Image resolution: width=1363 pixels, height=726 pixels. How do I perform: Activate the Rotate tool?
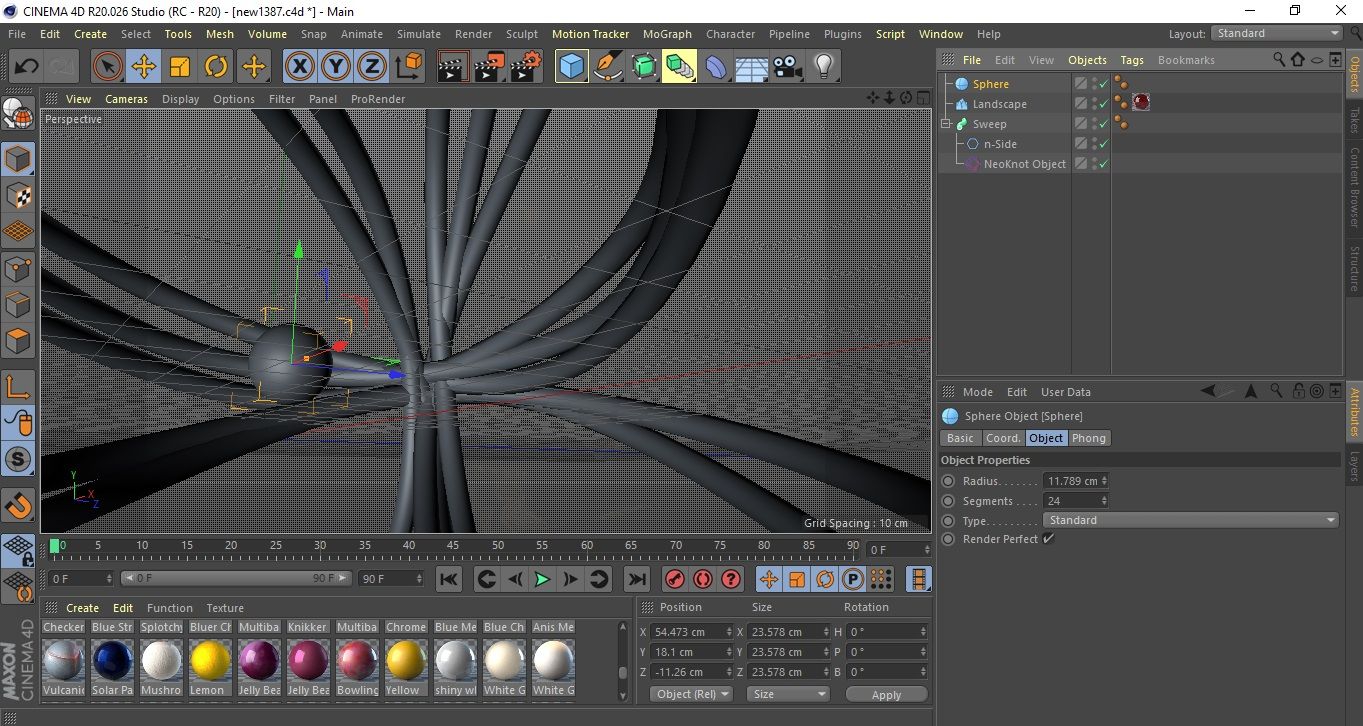tap(216, 67)
